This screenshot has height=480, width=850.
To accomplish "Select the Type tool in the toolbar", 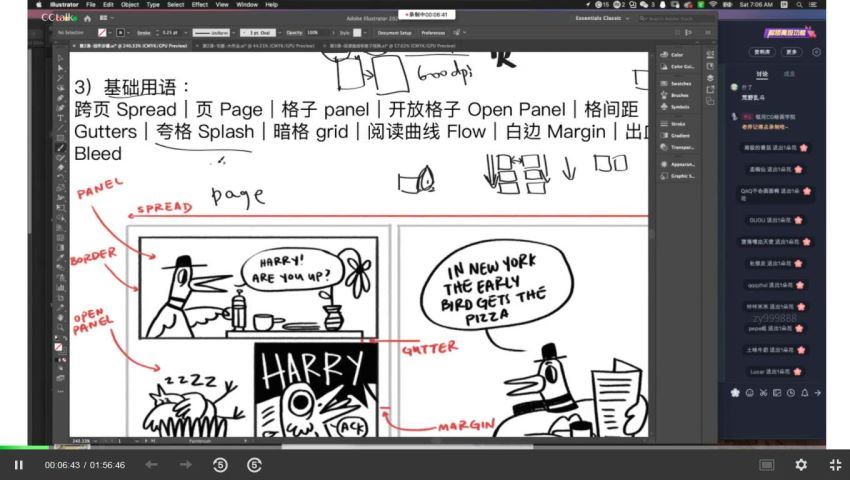I will pyautogui.click(x=60, y=118).
